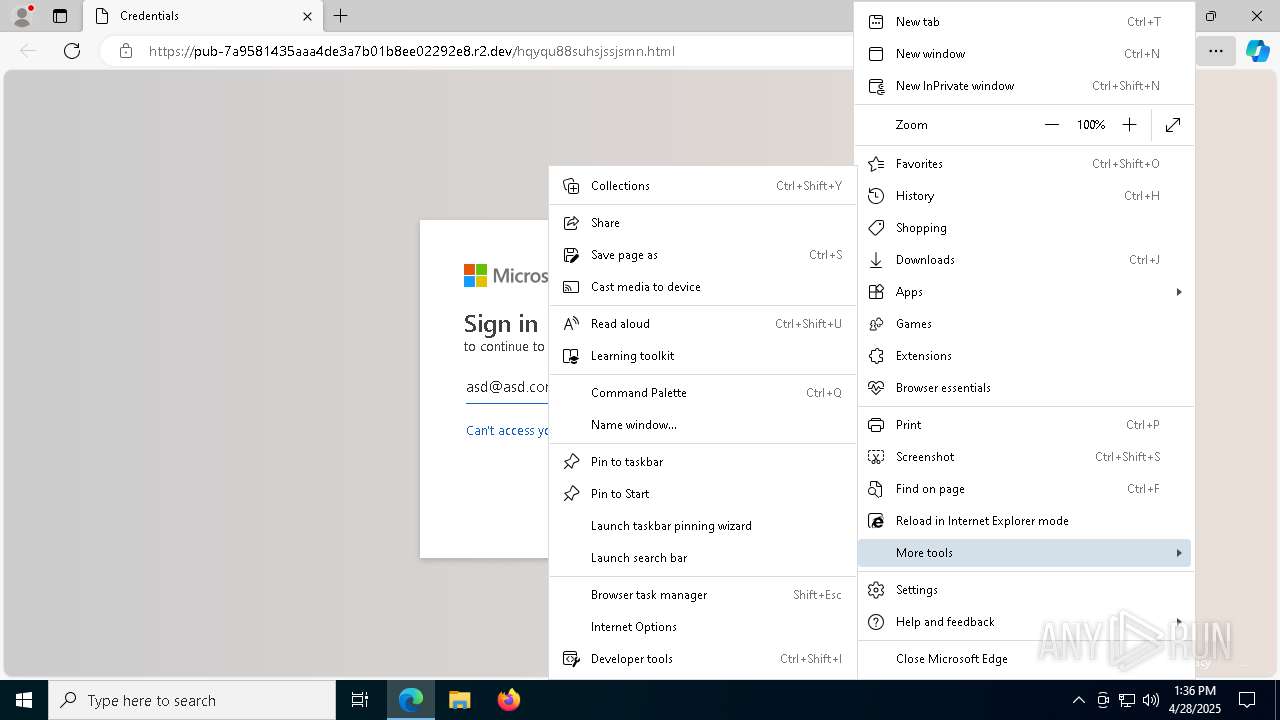Click the New tab icon in the menu
1280x720 pixels.
[876, 22]
